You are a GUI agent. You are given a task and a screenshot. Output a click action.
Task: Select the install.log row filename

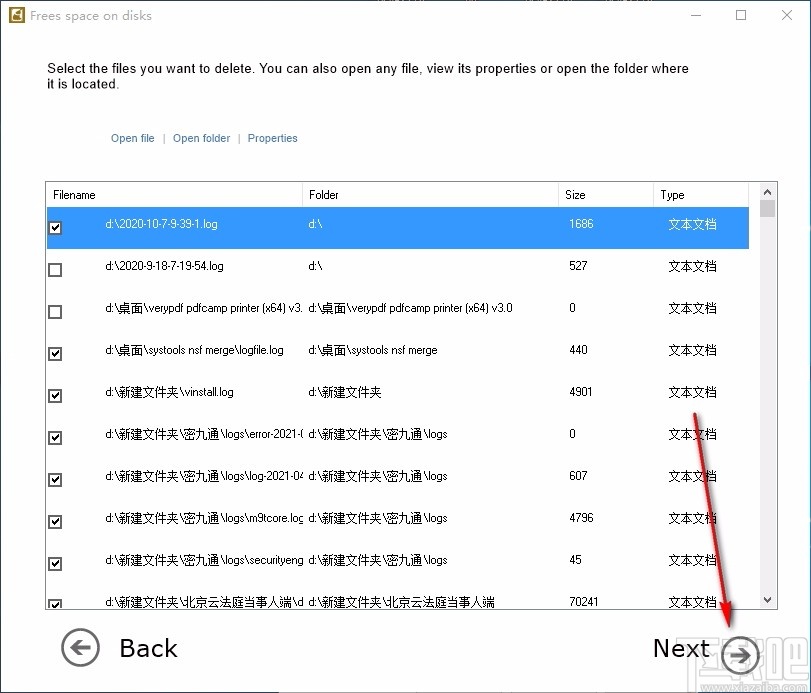[169, 392]
